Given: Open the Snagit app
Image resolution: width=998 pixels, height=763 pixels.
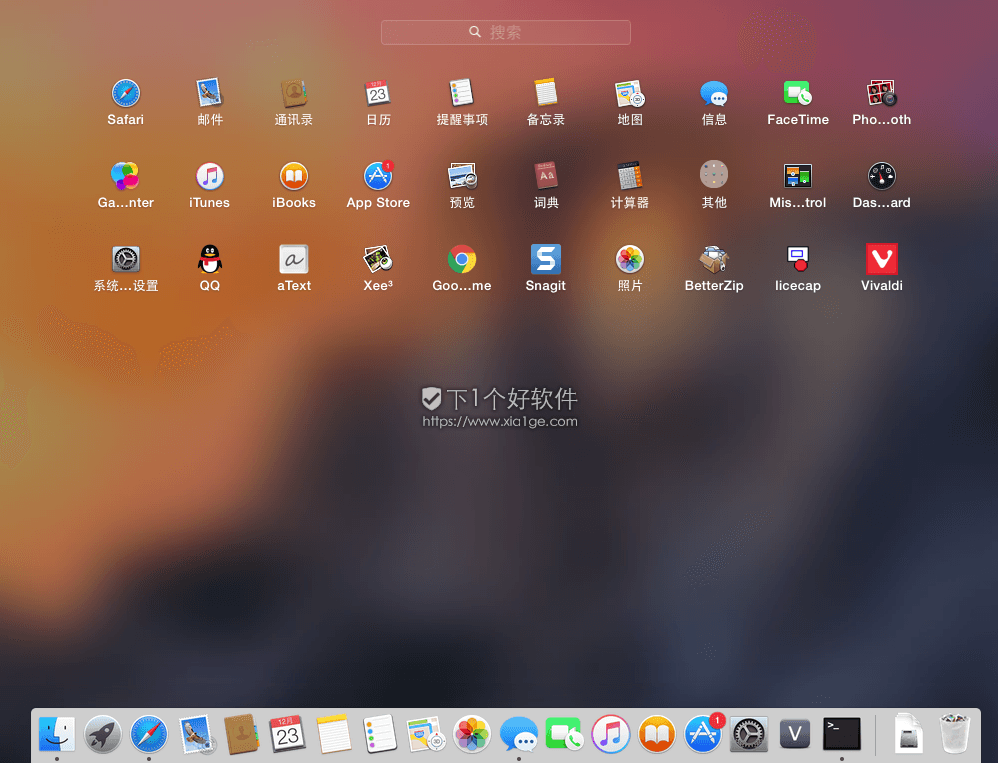Looking at the screenshot, I should (545, 260).
